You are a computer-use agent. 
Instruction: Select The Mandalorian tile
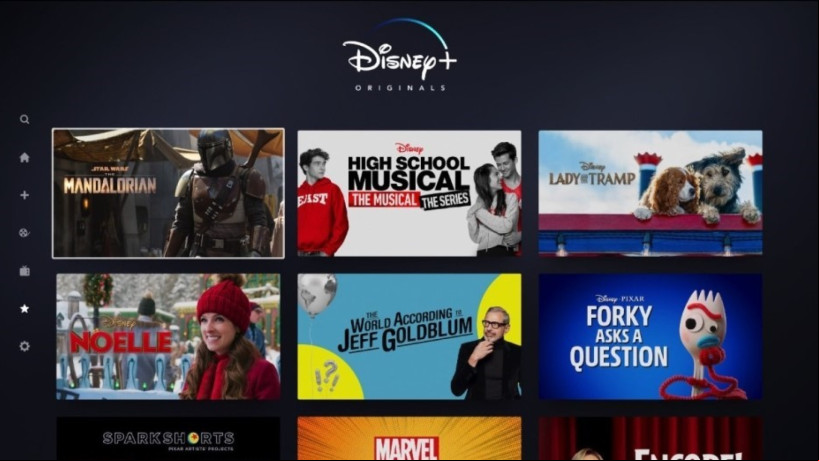168,193
